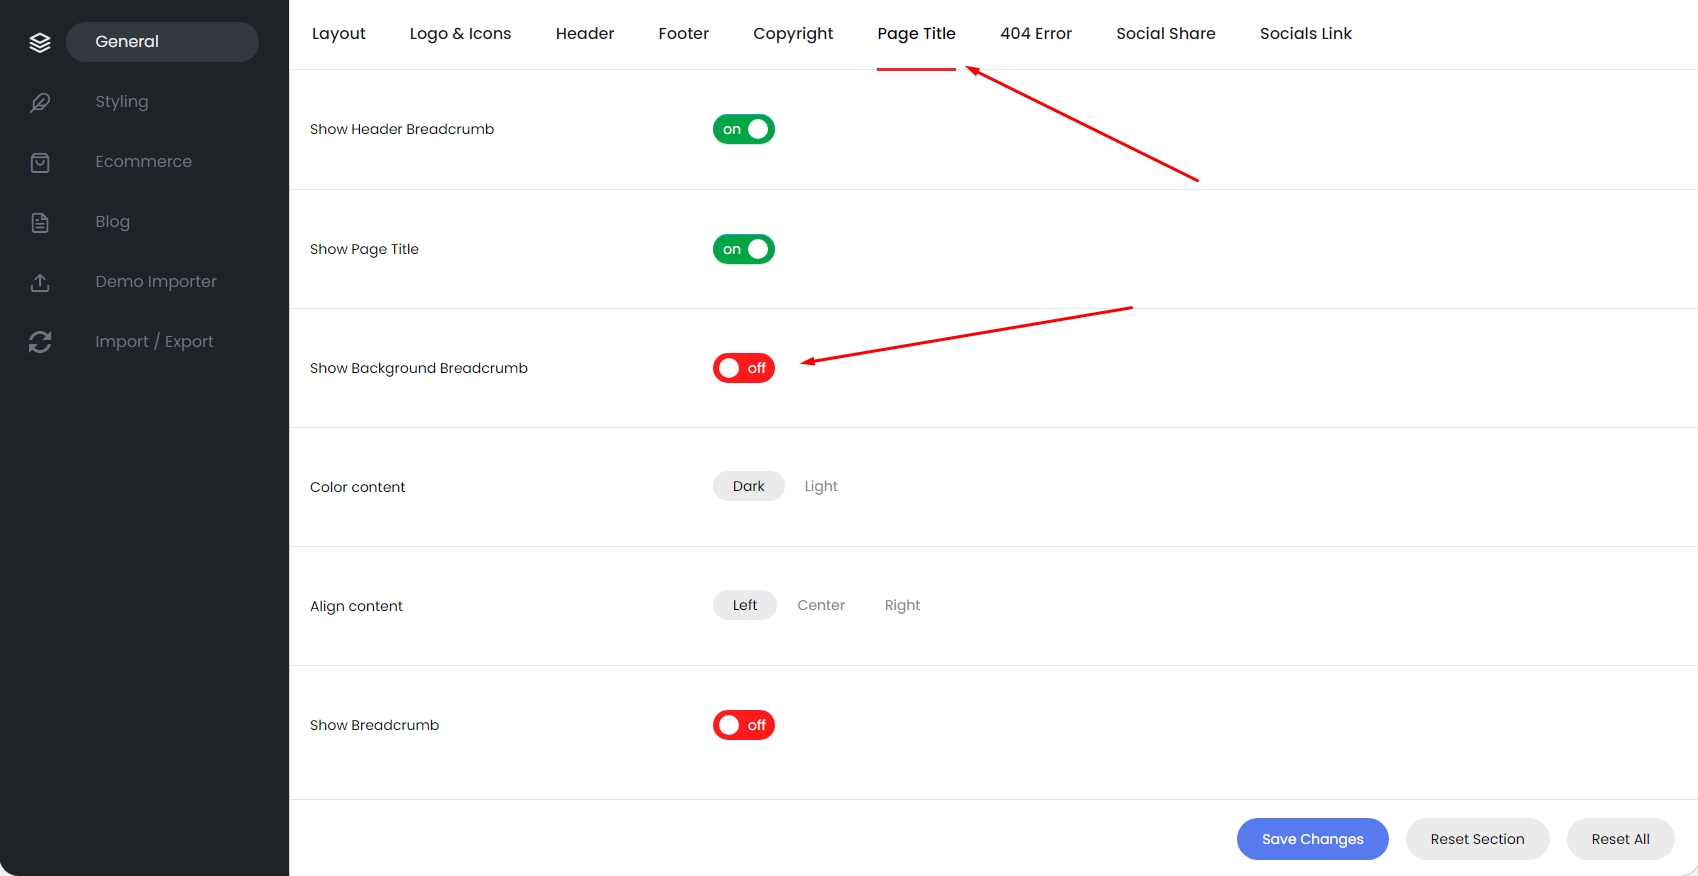
Task: Click the Reset All button
Action: coord(1621,839)
